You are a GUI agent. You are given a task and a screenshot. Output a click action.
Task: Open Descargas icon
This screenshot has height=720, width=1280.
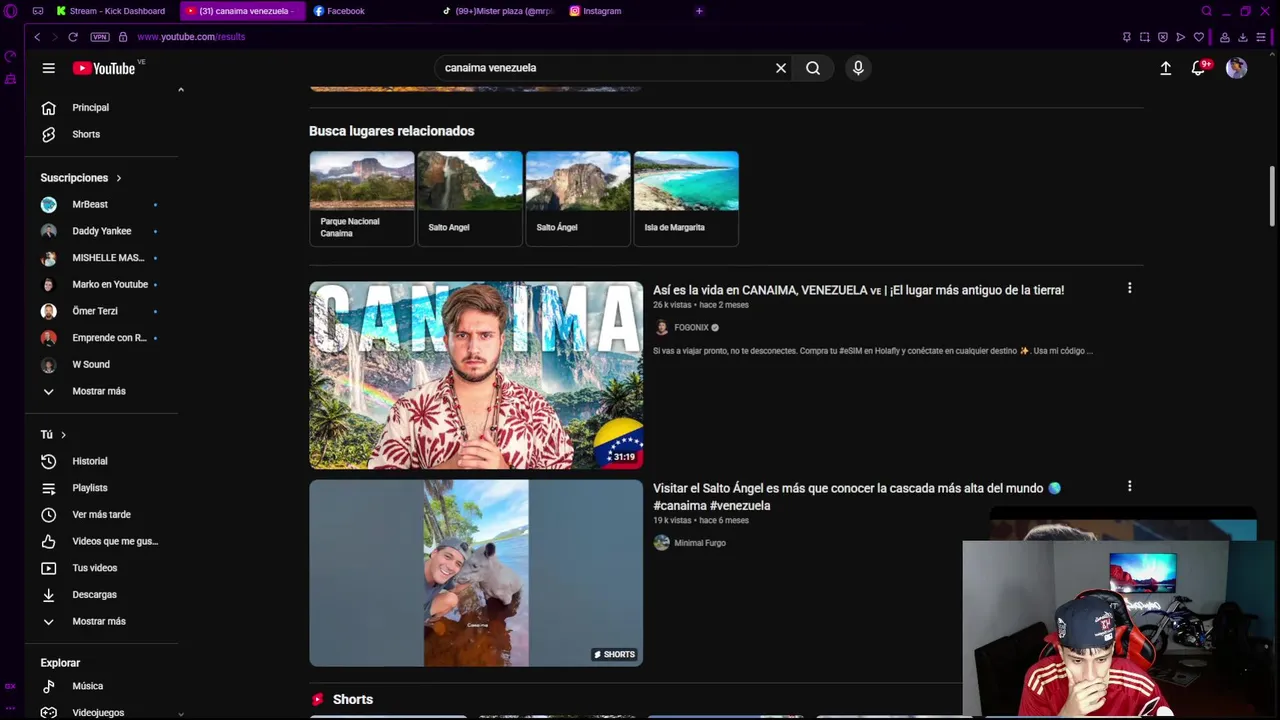[x=48, y=595]
